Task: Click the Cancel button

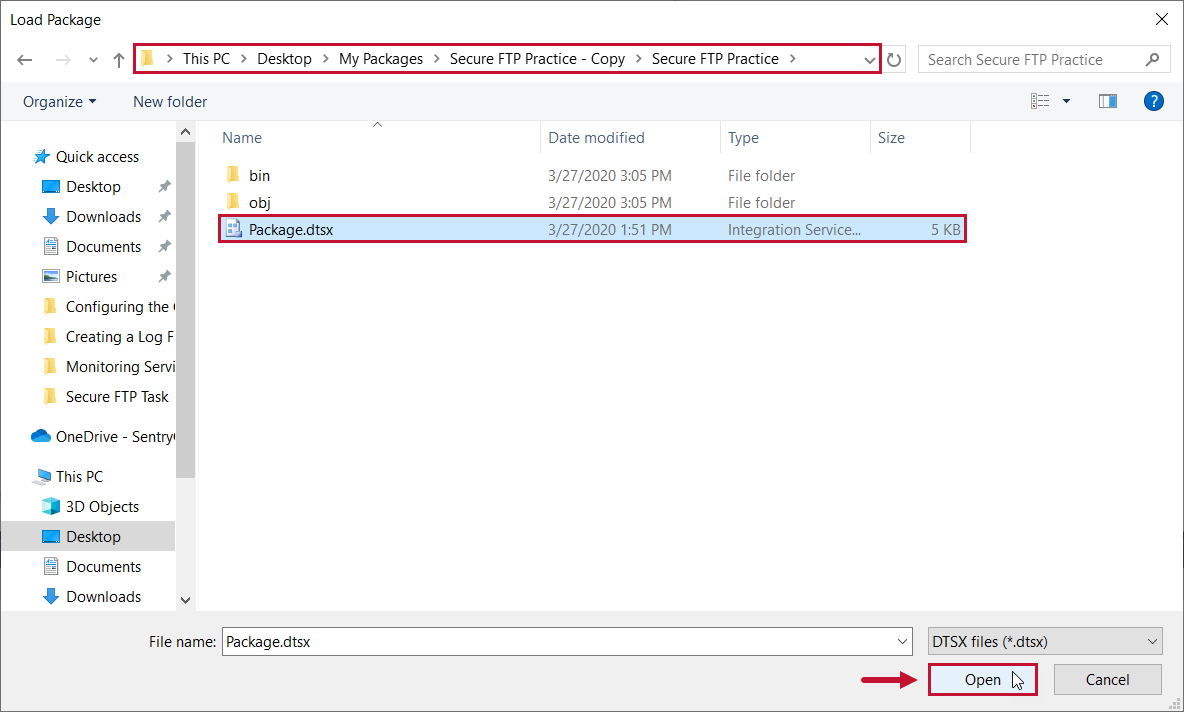Action: click(x=1107, y=679)
